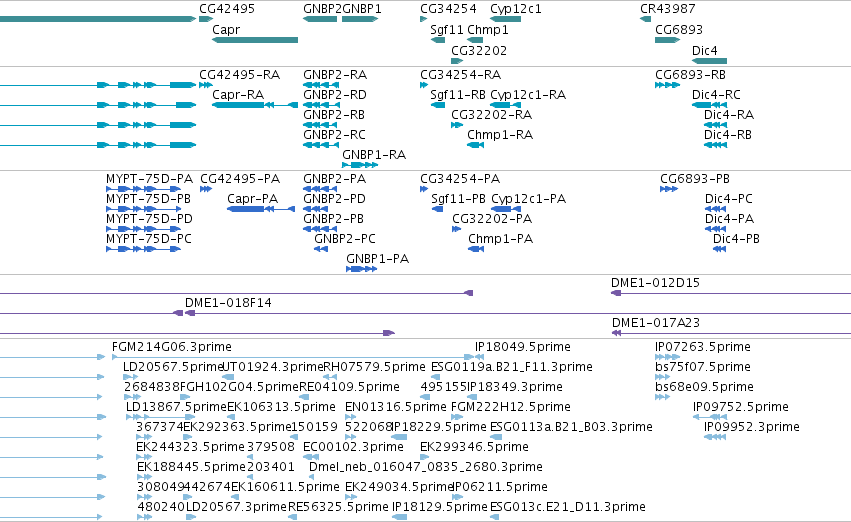Select transcript Dic4-RA

[x=729, y=115]
